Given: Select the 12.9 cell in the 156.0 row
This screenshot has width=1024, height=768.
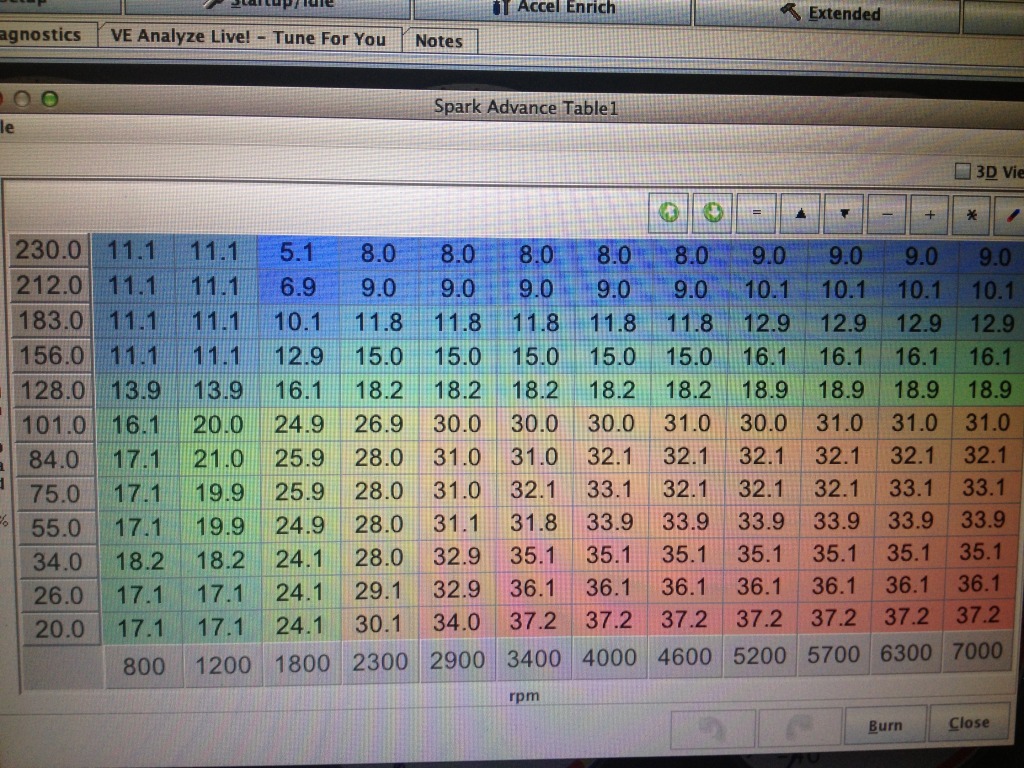Looking at the screenshot, I should click(x=298, y=357).
